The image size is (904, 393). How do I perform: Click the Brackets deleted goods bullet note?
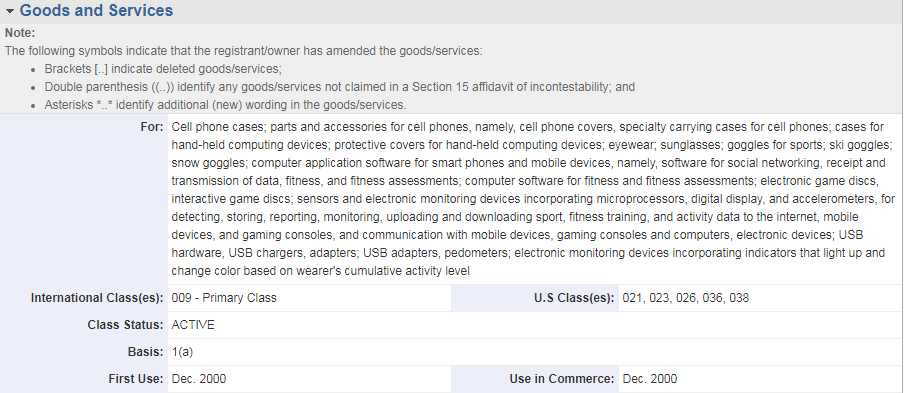tap(163, 69)
